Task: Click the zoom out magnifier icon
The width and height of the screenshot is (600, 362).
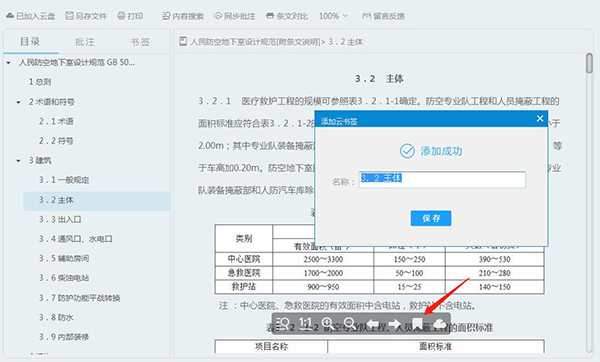Action: [x=350, y=324]
